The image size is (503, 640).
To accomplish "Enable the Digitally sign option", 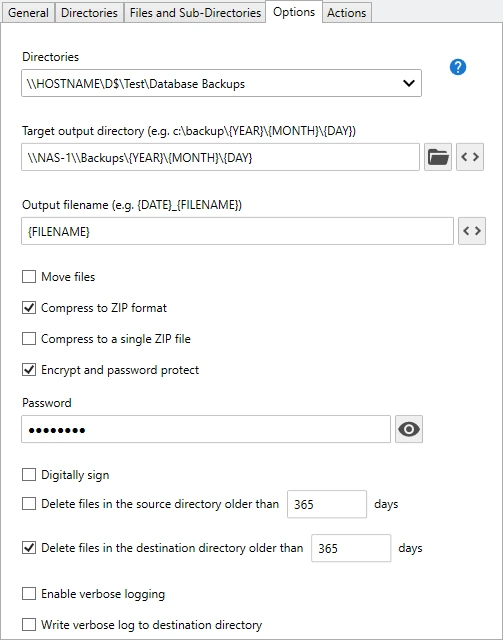I will click(29, 475).
